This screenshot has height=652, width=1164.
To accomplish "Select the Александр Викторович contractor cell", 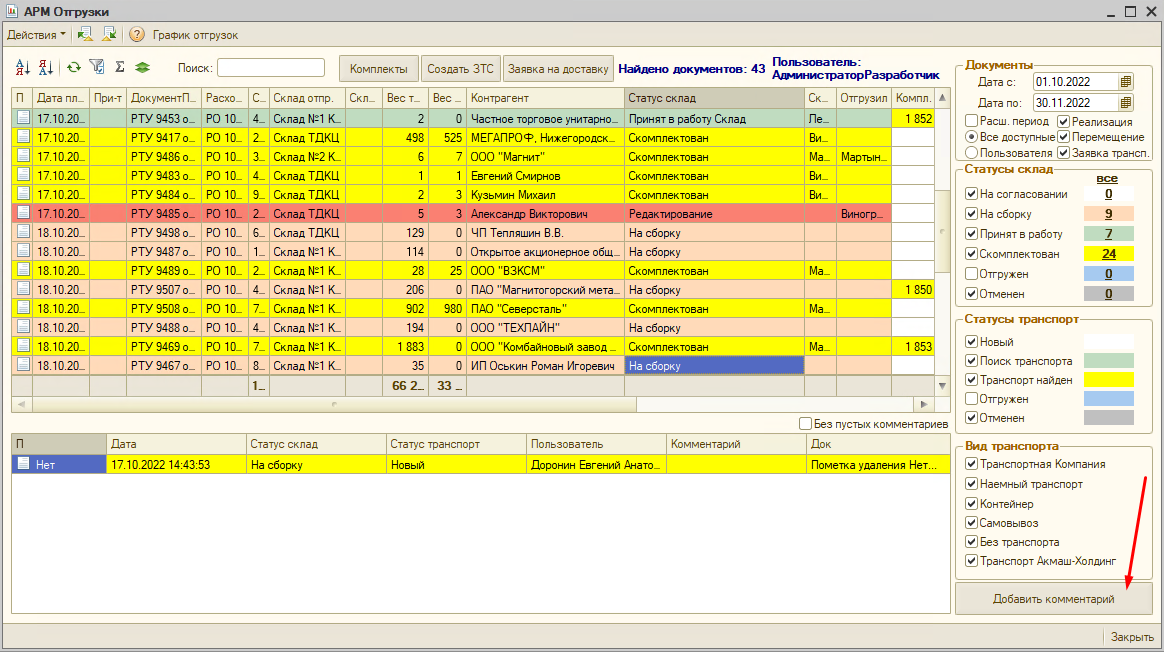I will (x=545, y=214).
